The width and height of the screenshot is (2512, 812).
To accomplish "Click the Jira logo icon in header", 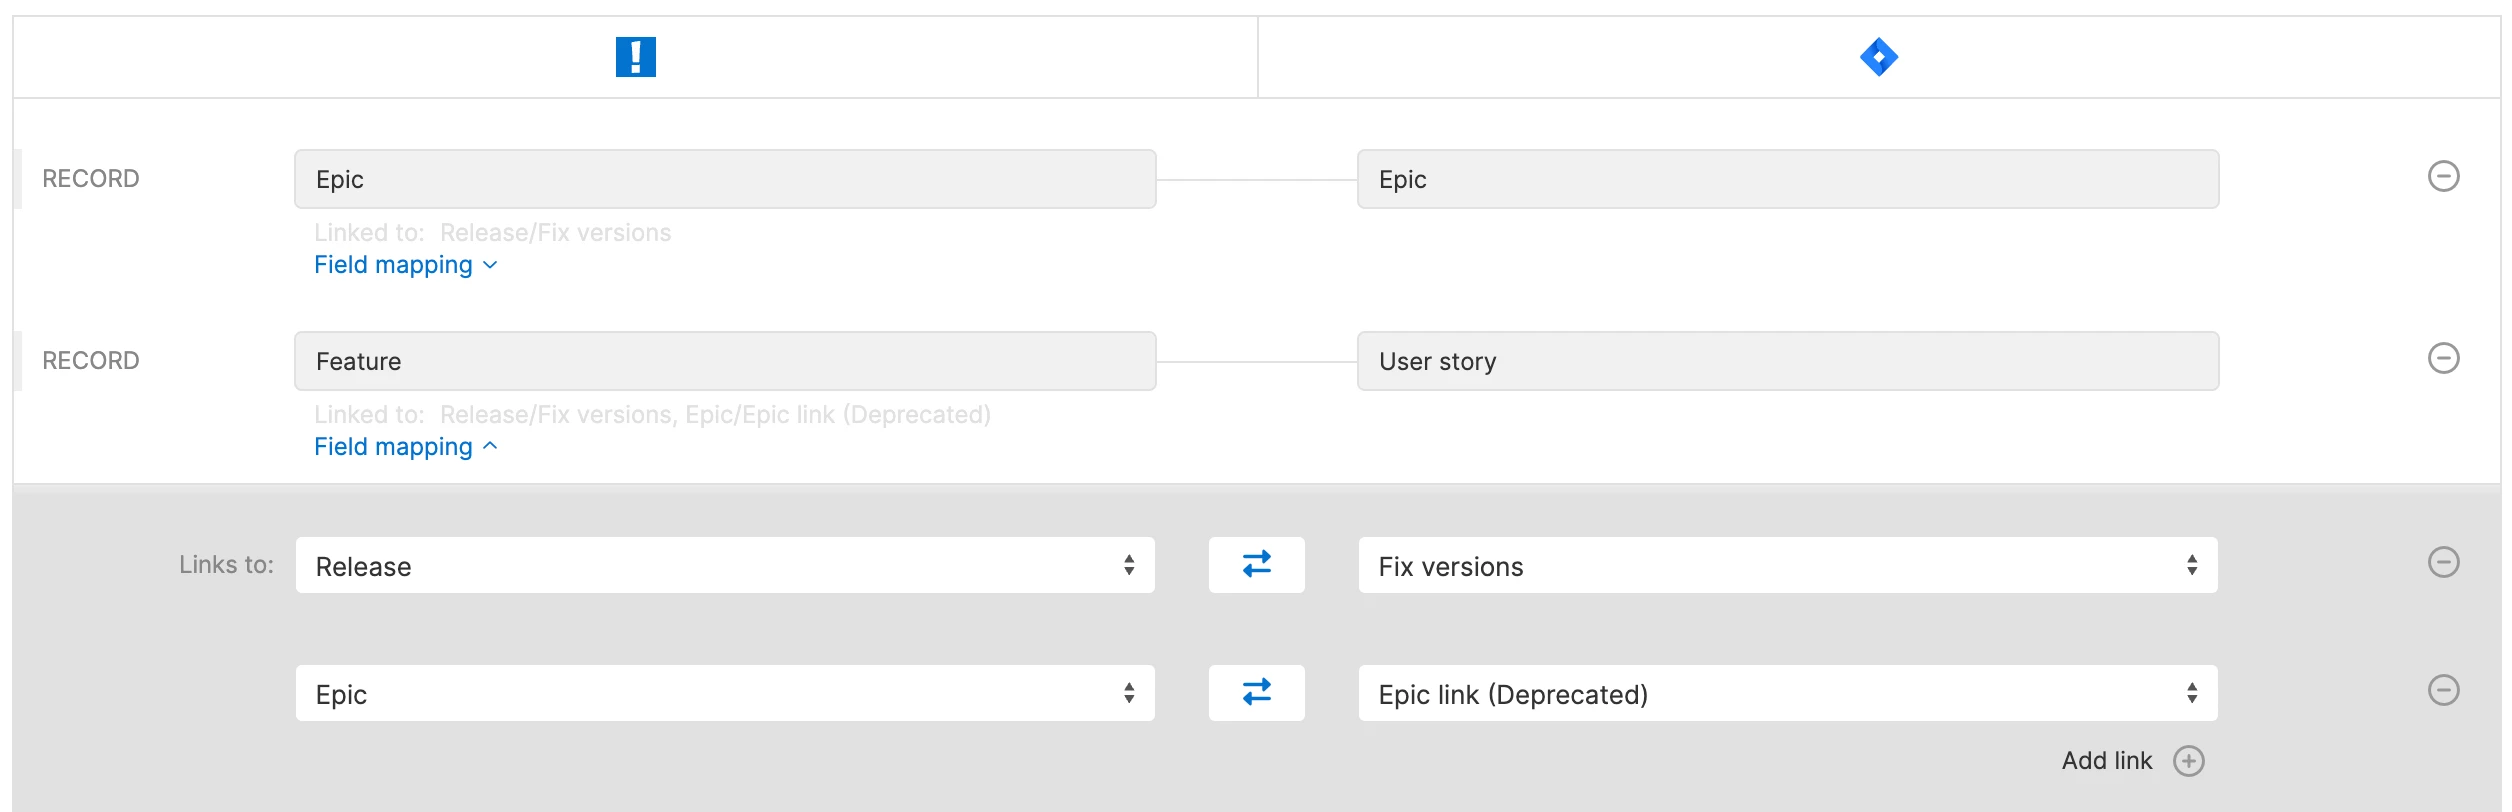I will coord(1878,57).
